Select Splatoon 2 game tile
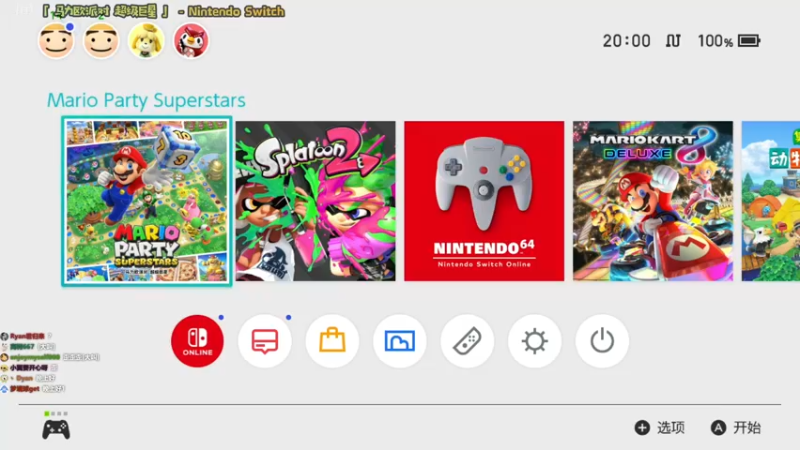Screen dimensions: 800x450 pyautogui.click(x=315, y=201)
